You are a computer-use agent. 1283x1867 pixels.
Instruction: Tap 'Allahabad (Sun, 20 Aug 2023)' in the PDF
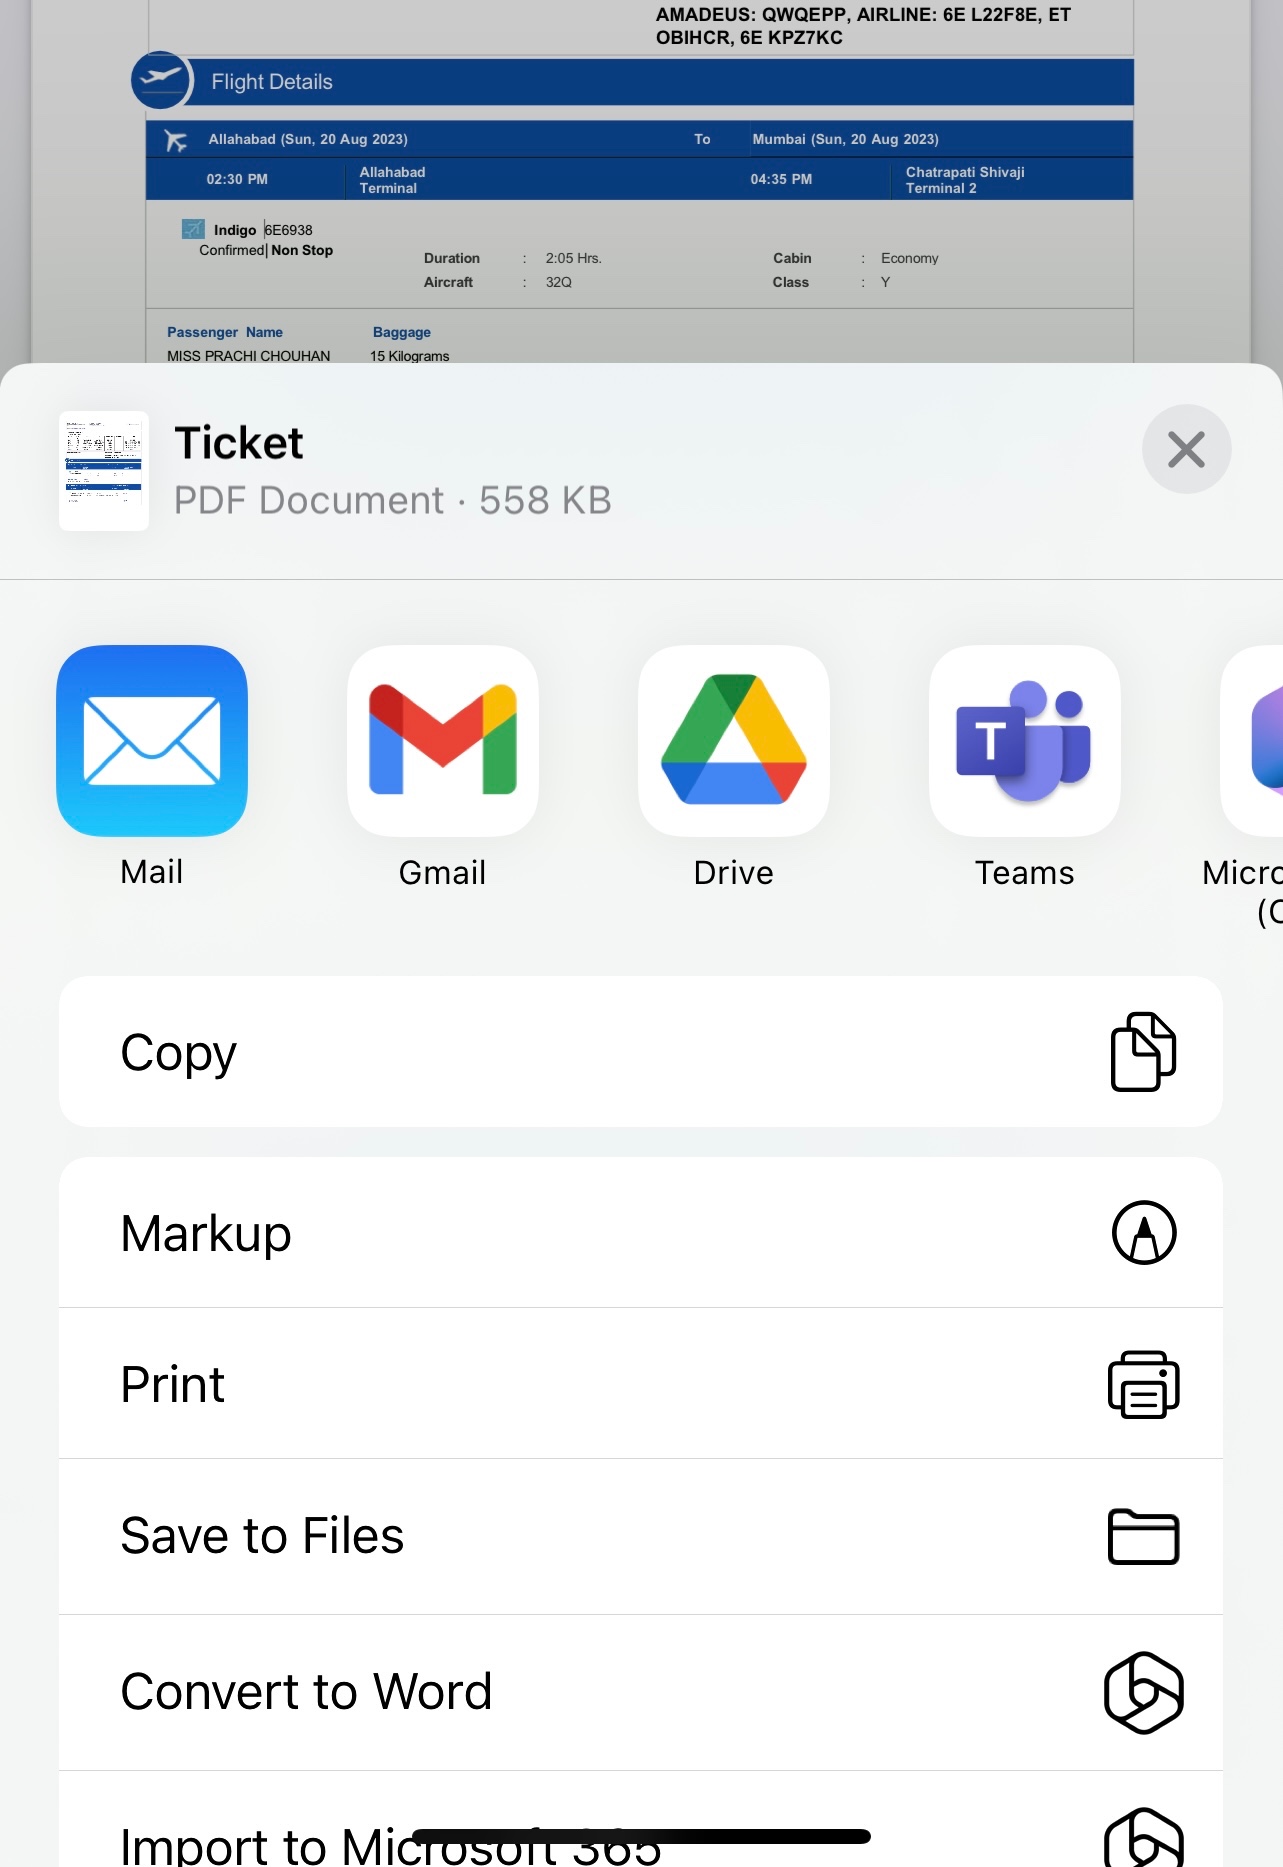pos(308,139)
